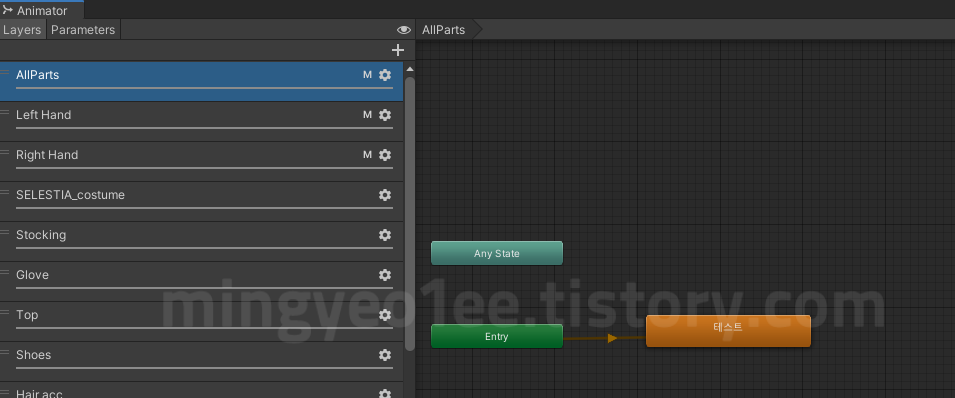Open settings gear for SELESTIA_costume layer

click(x=385, y=195)
